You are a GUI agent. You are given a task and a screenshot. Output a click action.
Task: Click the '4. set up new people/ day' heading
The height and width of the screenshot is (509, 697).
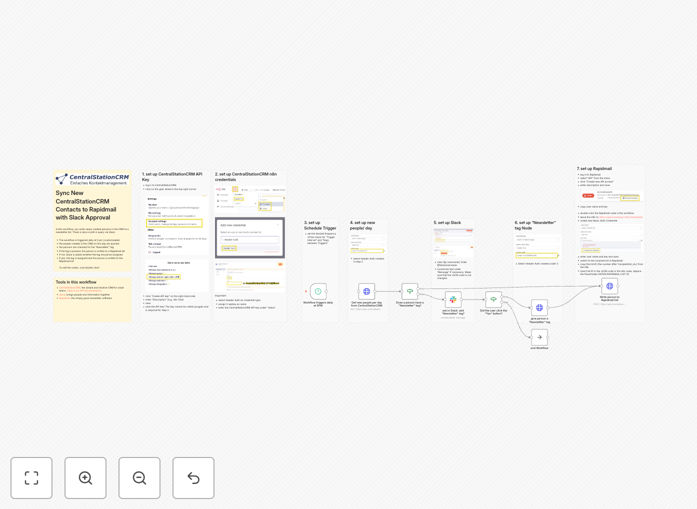pyautogui.click(x=363, y=225)
